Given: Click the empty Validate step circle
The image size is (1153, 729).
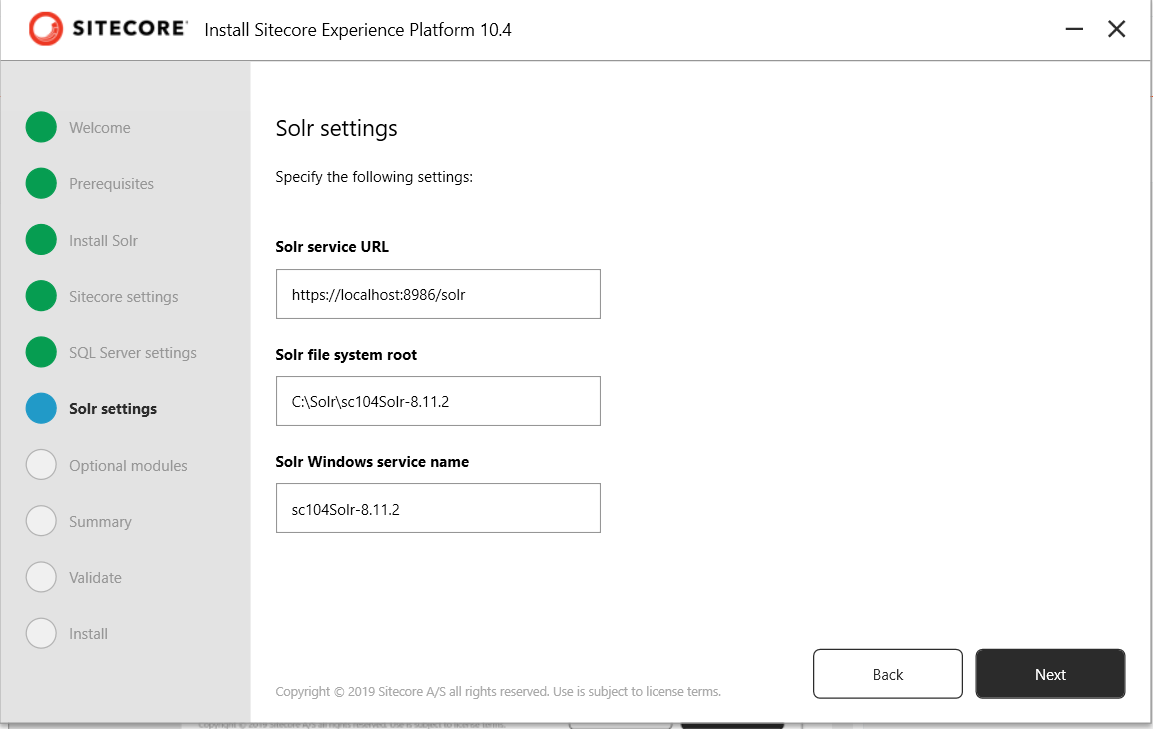Looking at the screenshot, I should (41, 577).
